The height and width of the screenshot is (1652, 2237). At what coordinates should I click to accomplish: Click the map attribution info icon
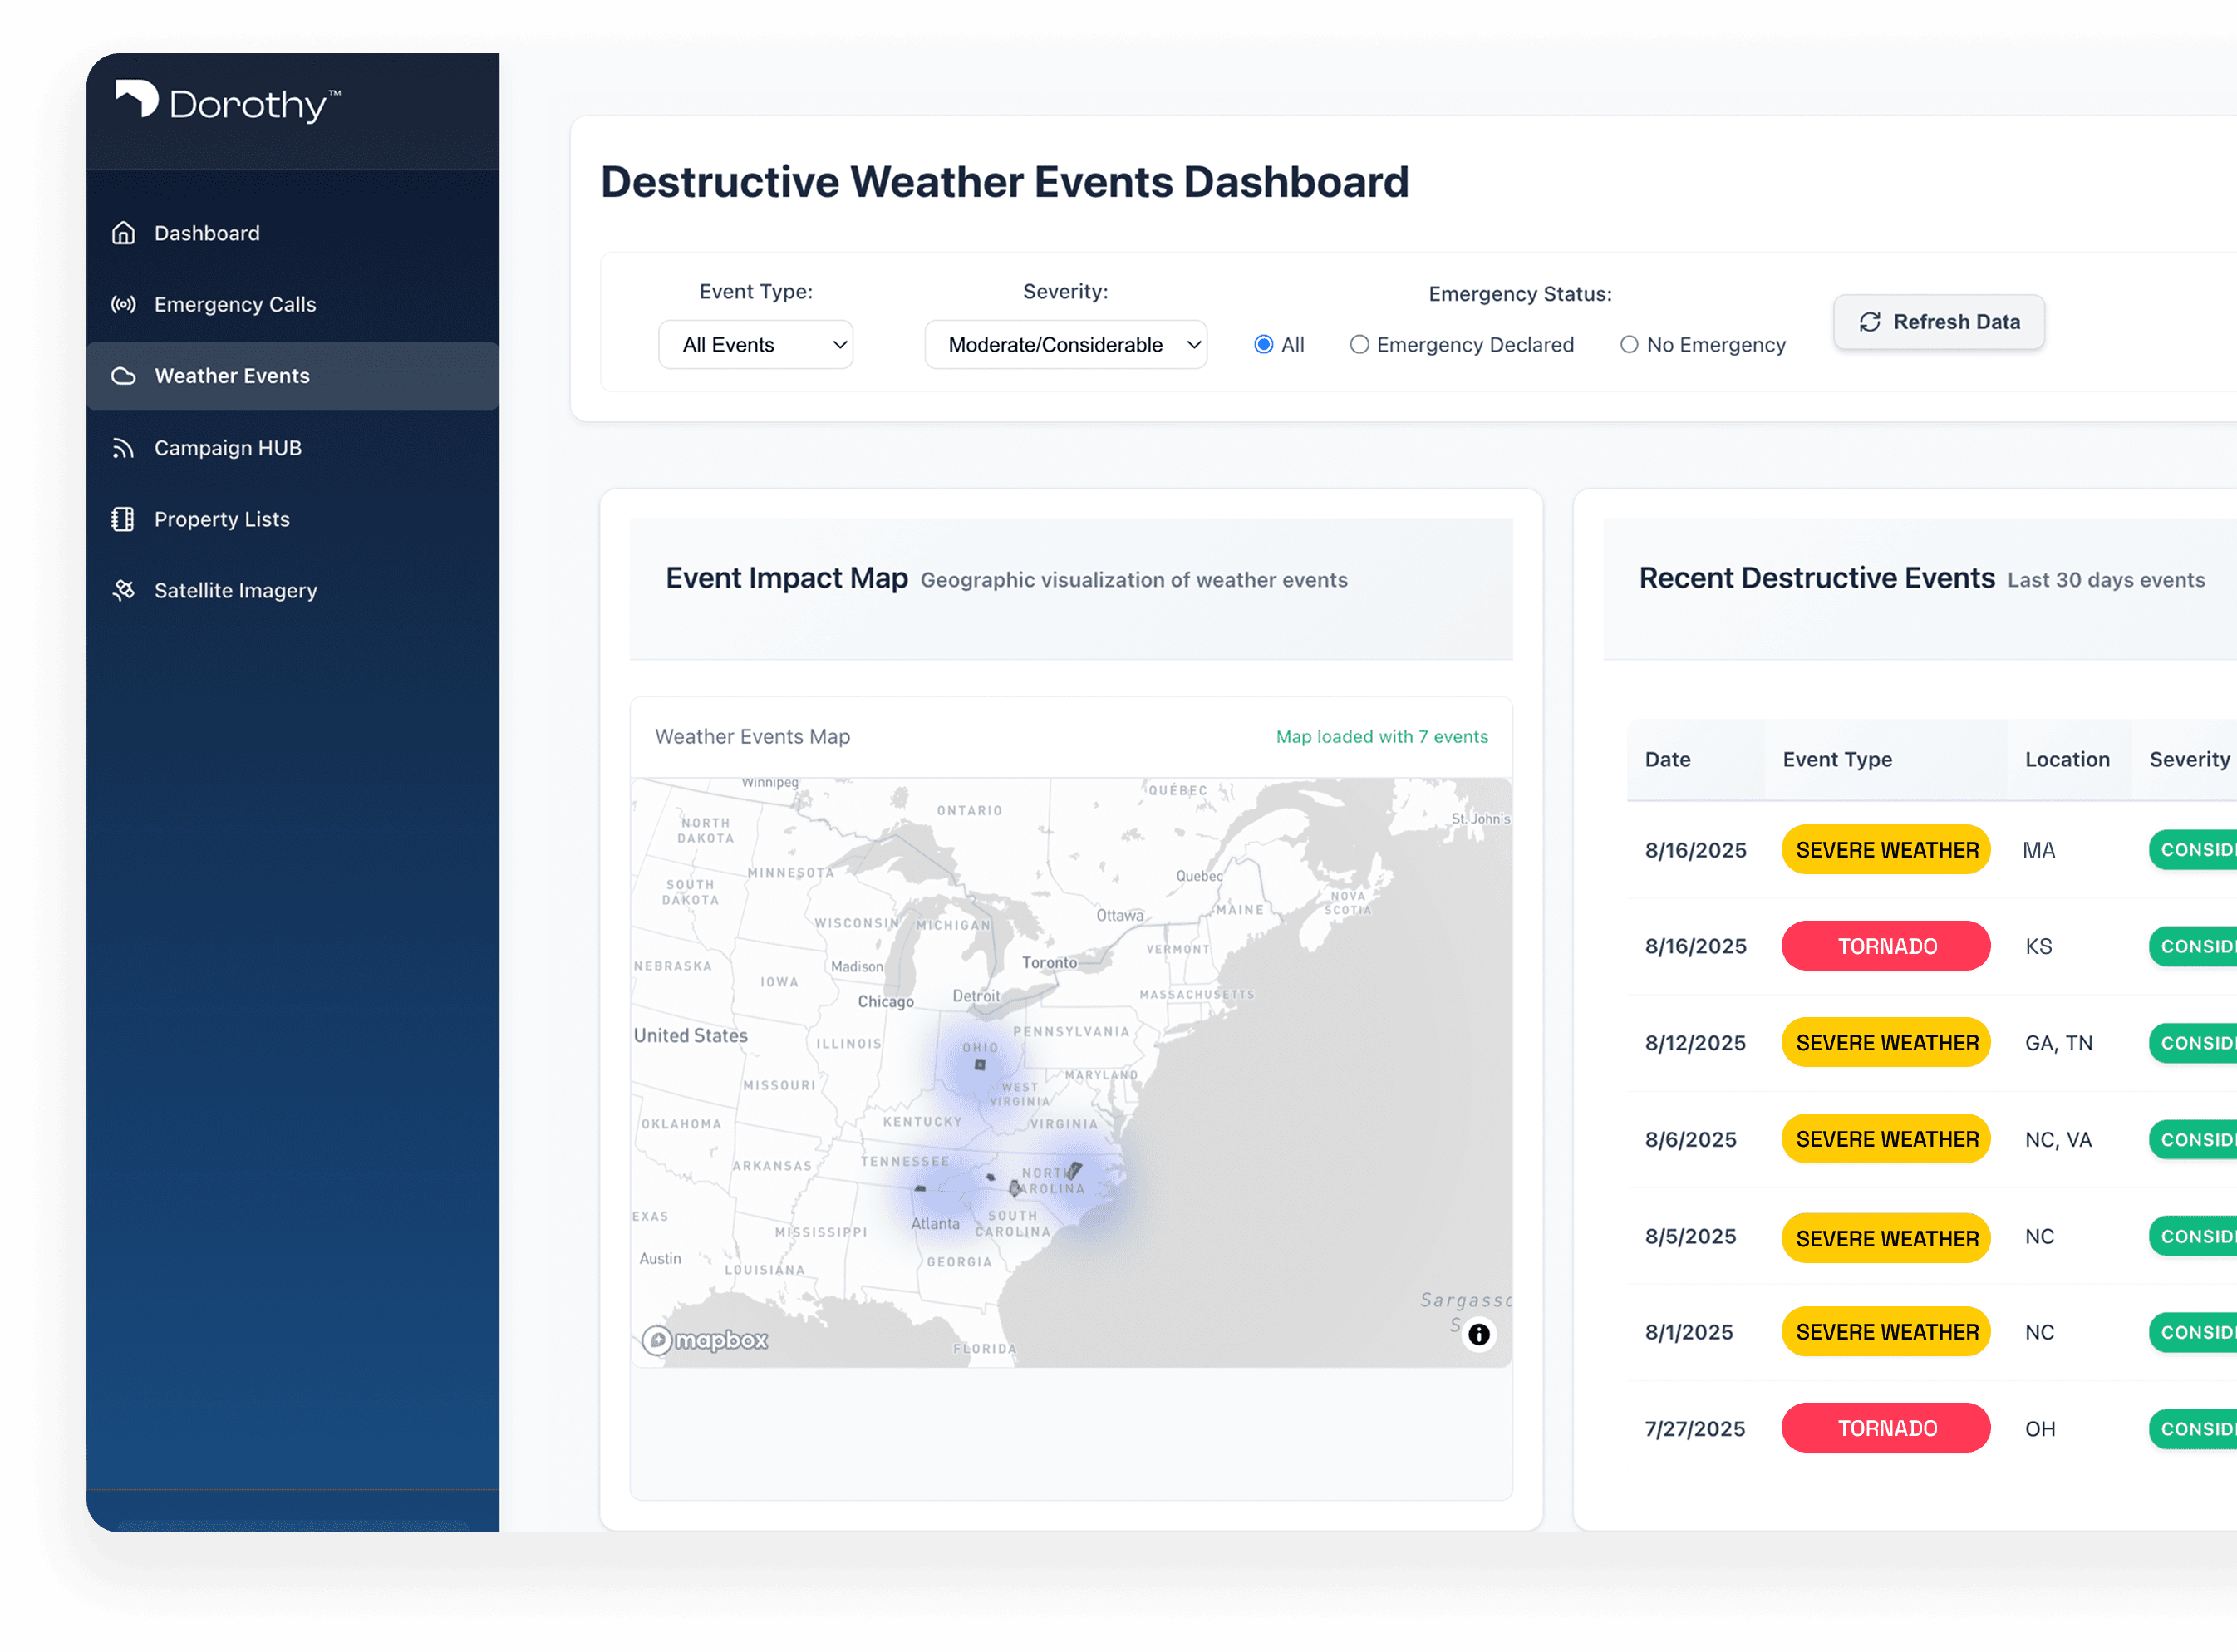pyautogui.click(x=1478, y=1334)
